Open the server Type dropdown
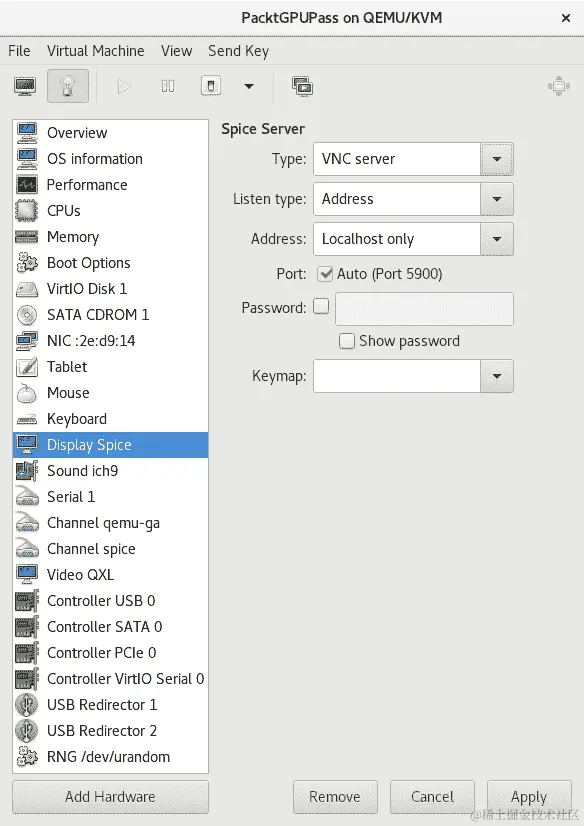This screenshot has height=826, width=584. tap(498, 159)
